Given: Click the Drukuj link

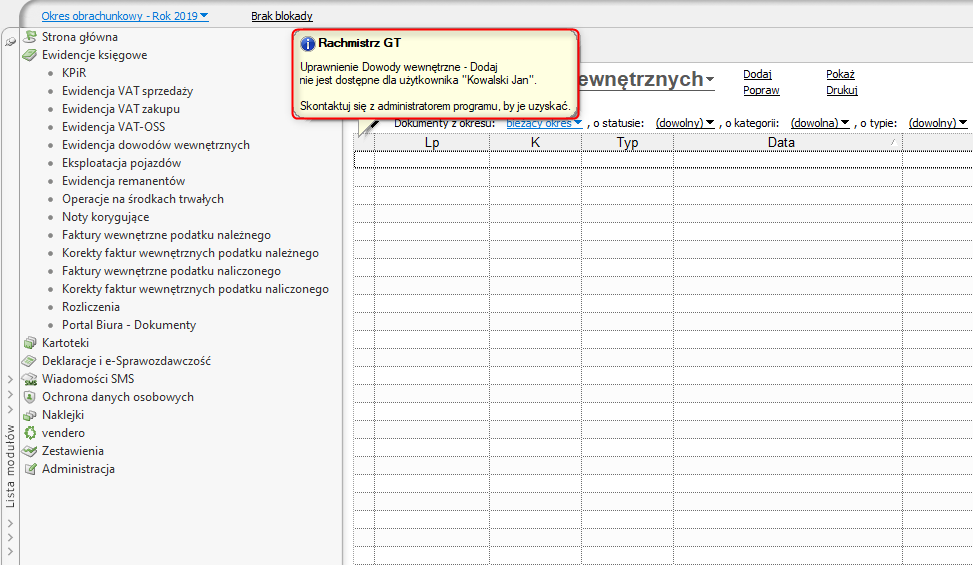Looking at the screenshot, I should pos(841,90).
